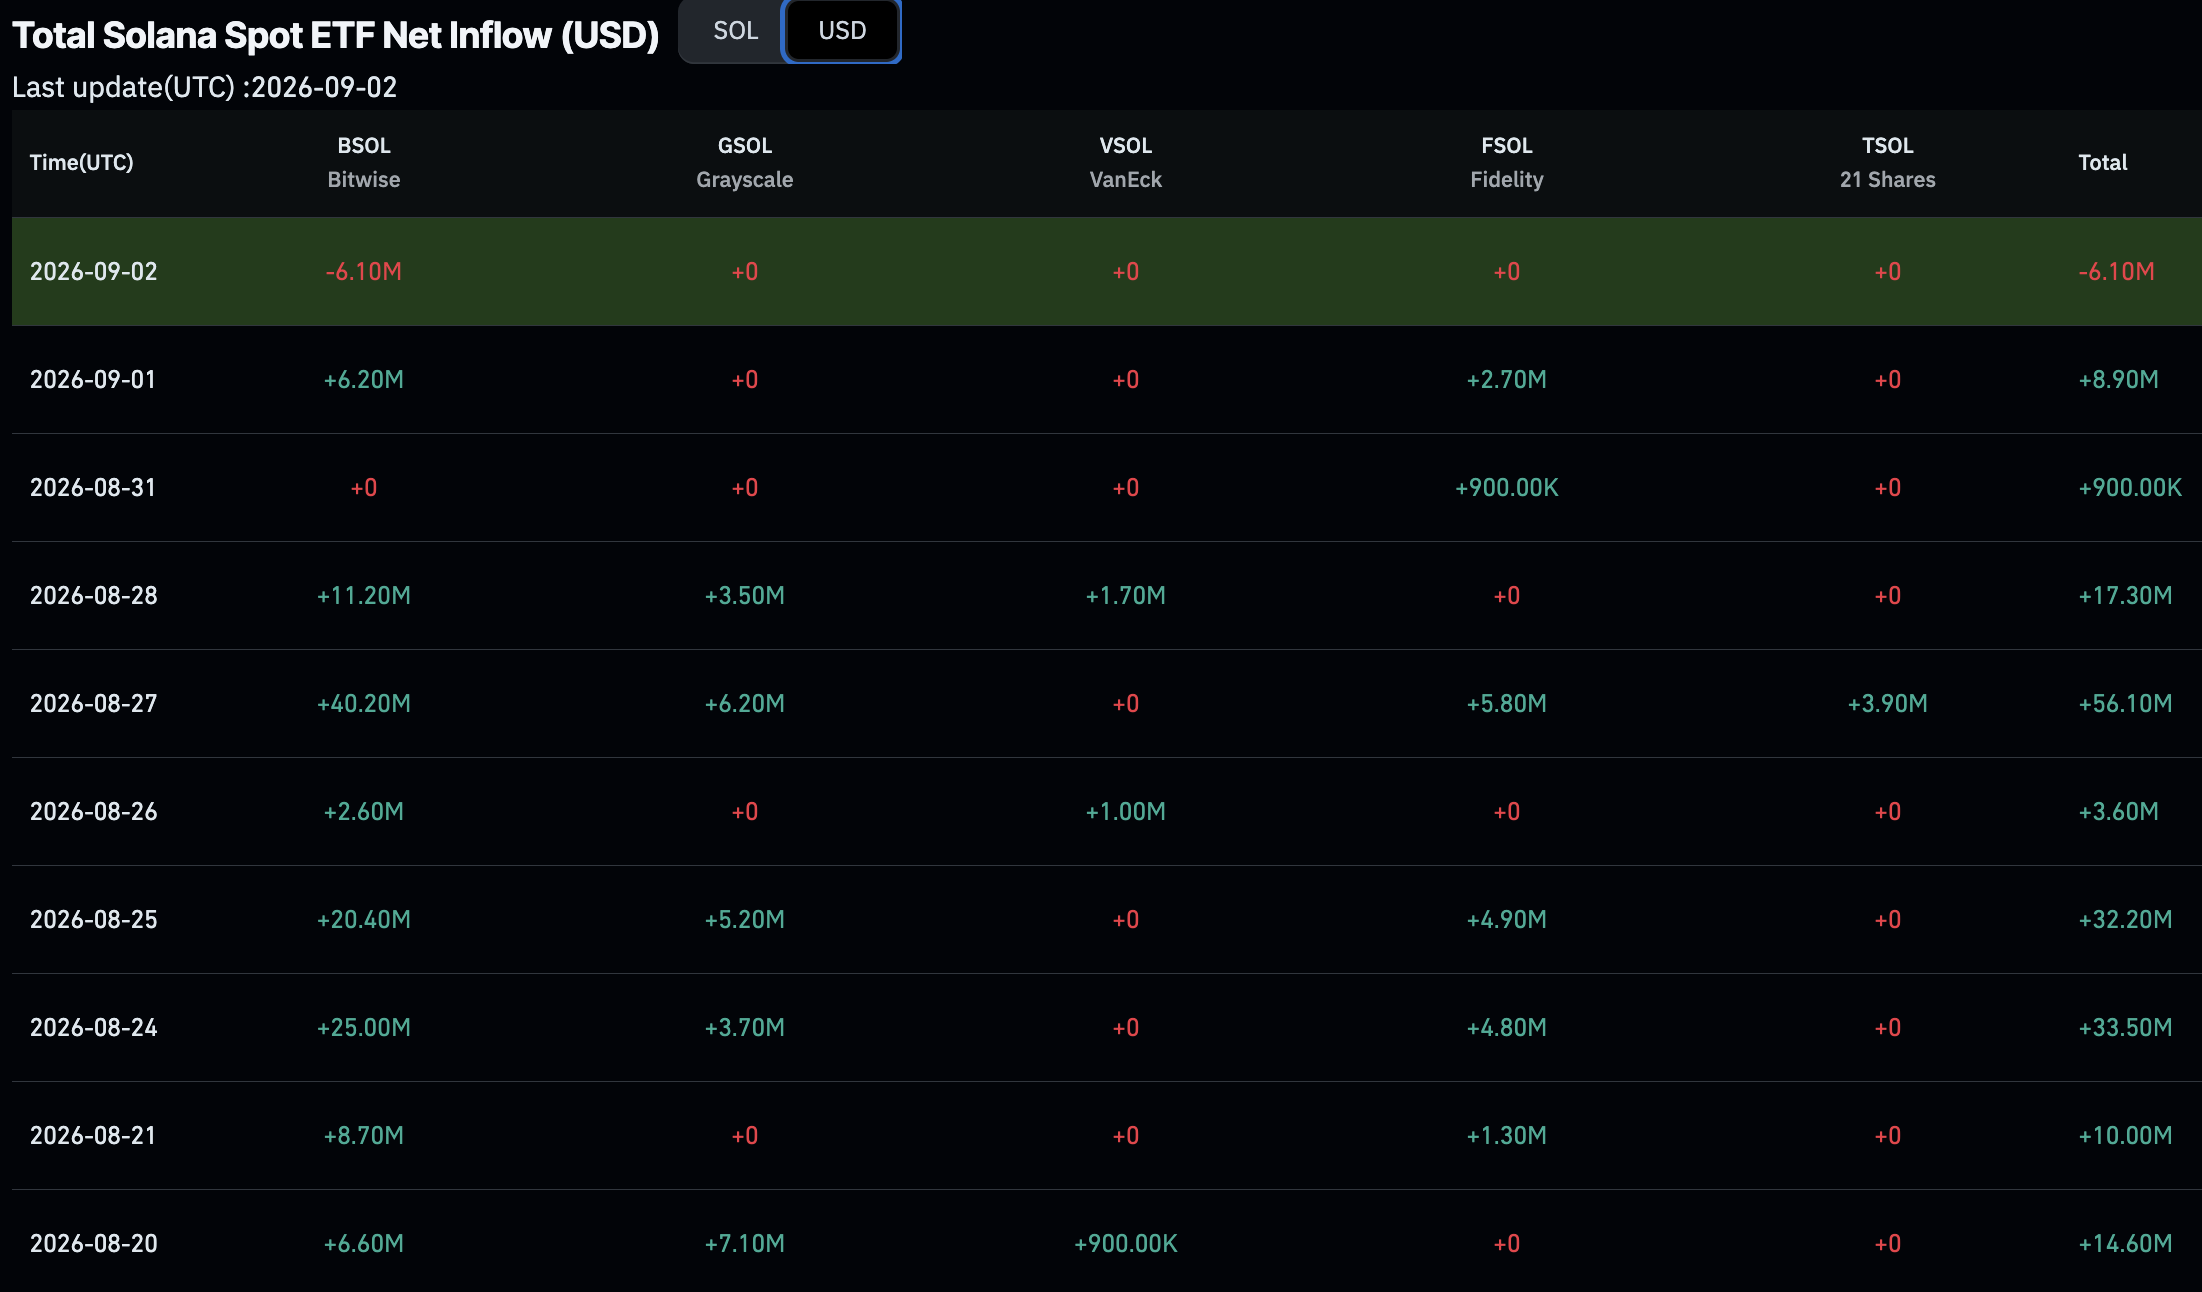Click the +11.20M BSOL value
Viewport: 2202px width, 1292px height.
pos(364,595)
